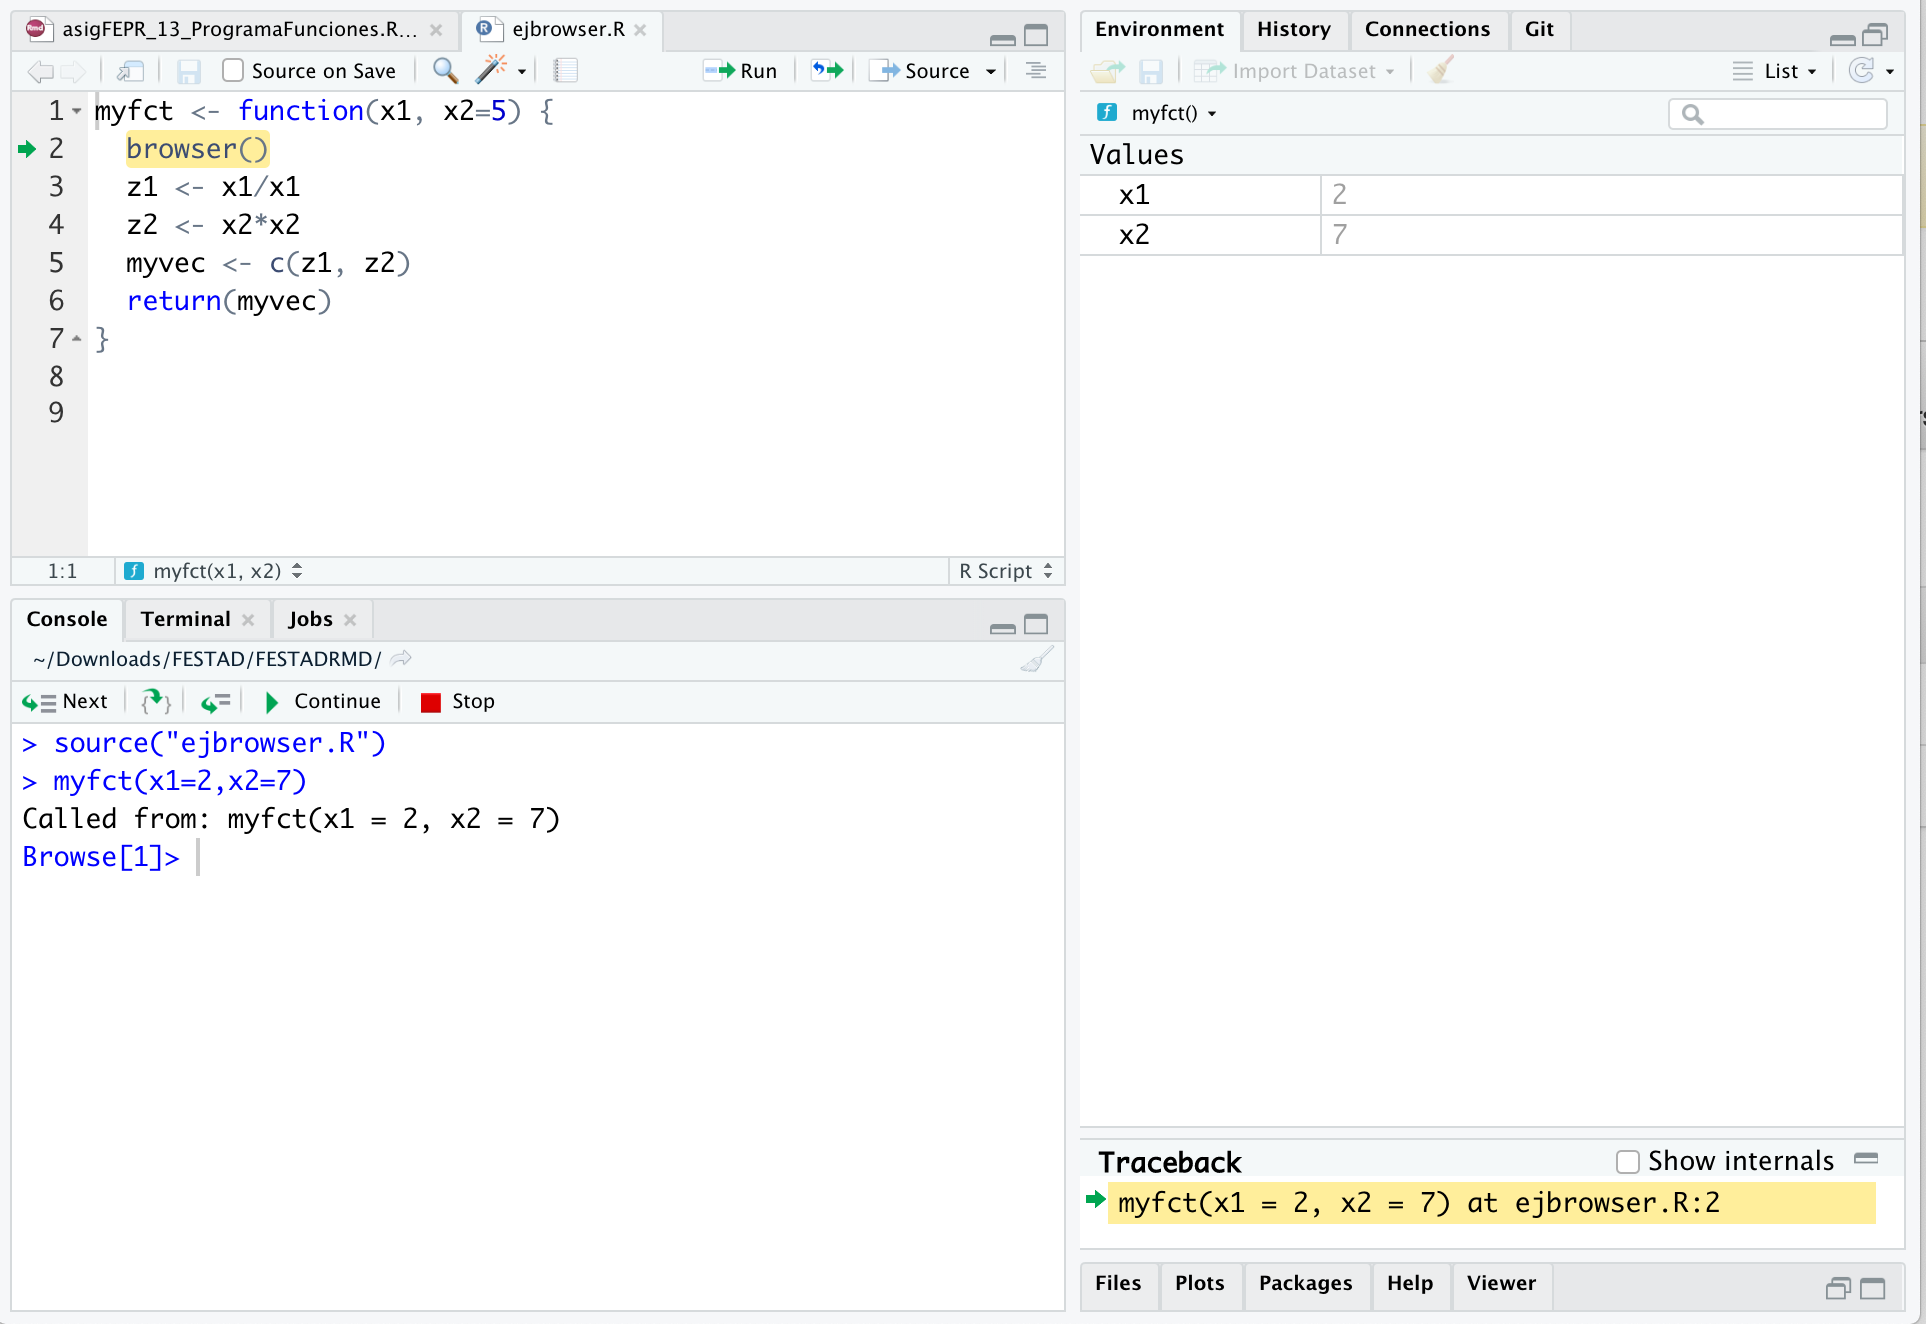
Task: Click x2 value row in Environment
Action: [1491, 235]
